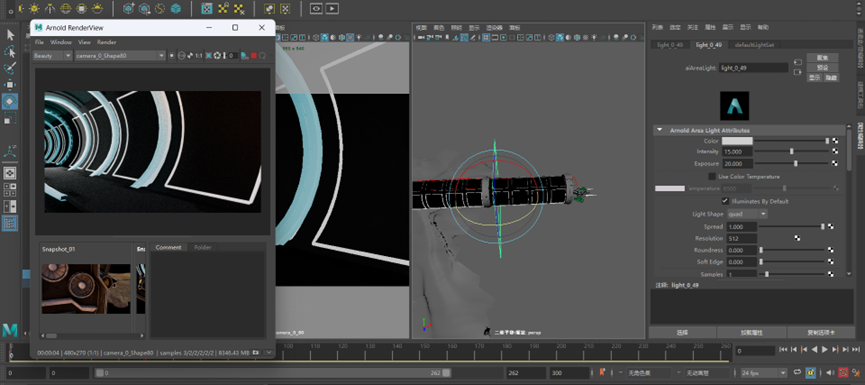Open the Arnold render view eye icon
Image resolution: width=865 pixels, height=385 pixels.
click(316, 8)
